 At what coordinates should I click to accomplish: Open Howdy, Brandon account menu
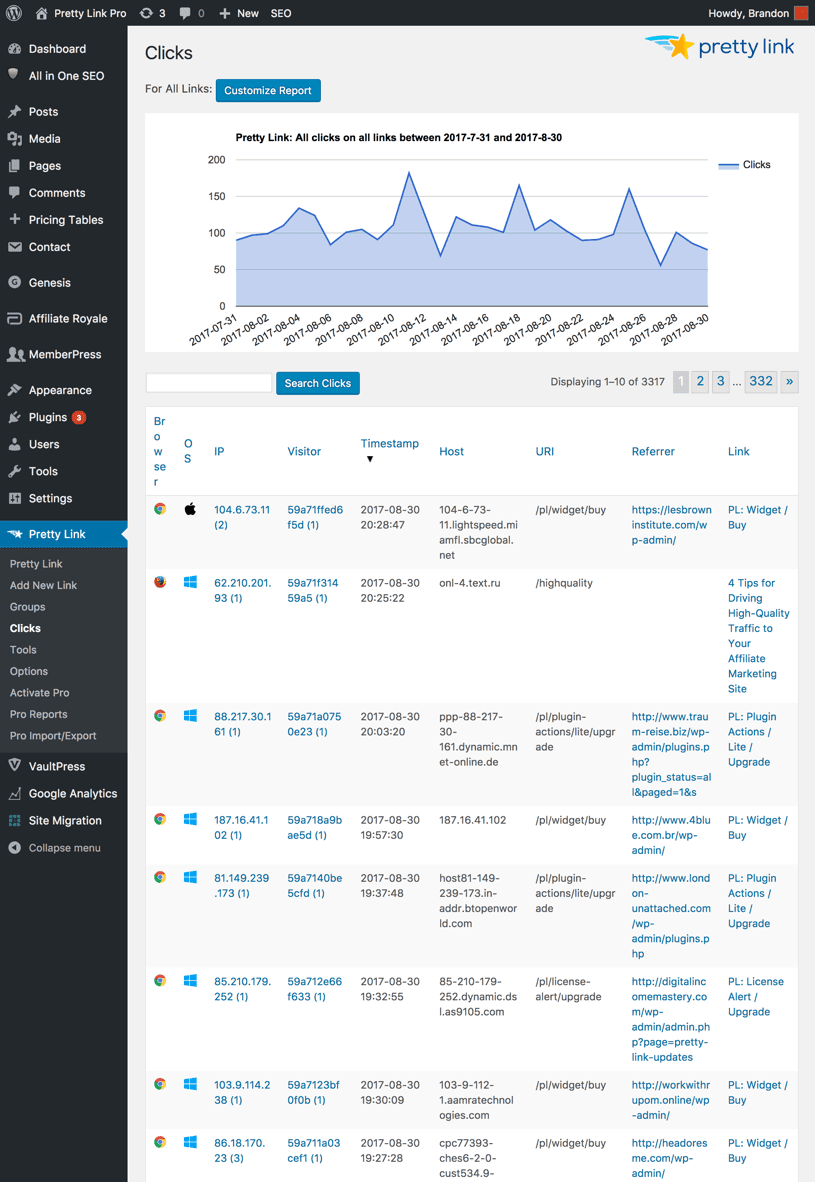(757, 13)
